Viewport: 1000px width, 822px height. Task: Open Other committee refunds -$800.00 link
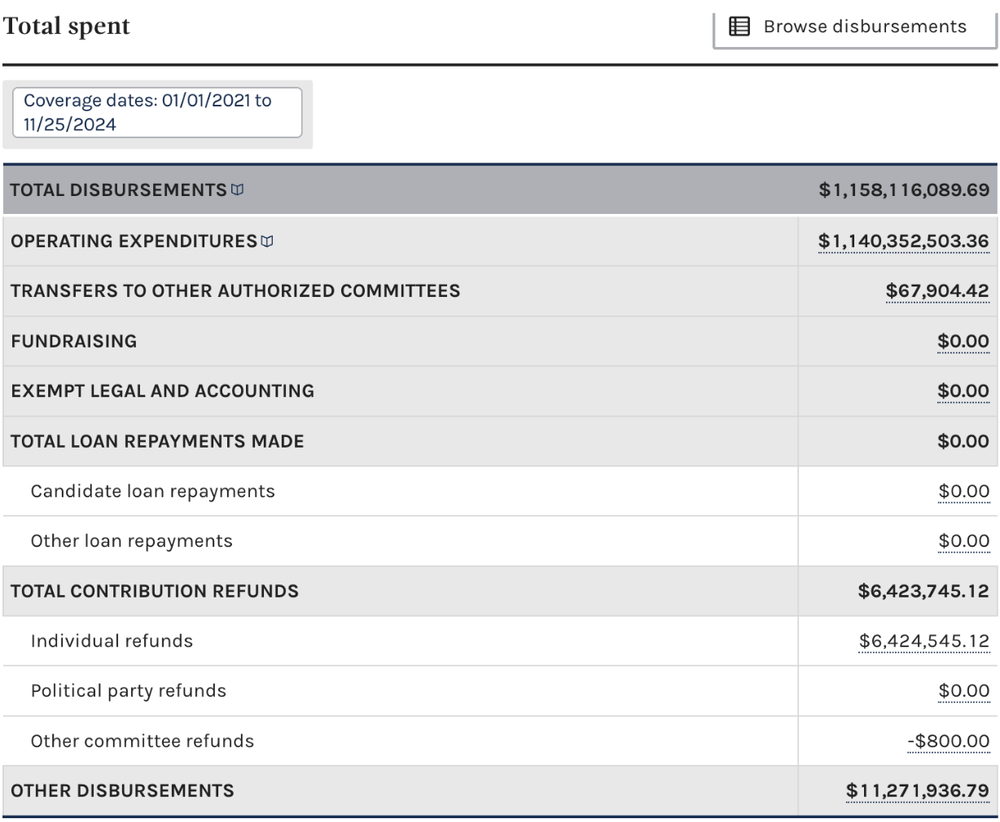coord(948,741)
